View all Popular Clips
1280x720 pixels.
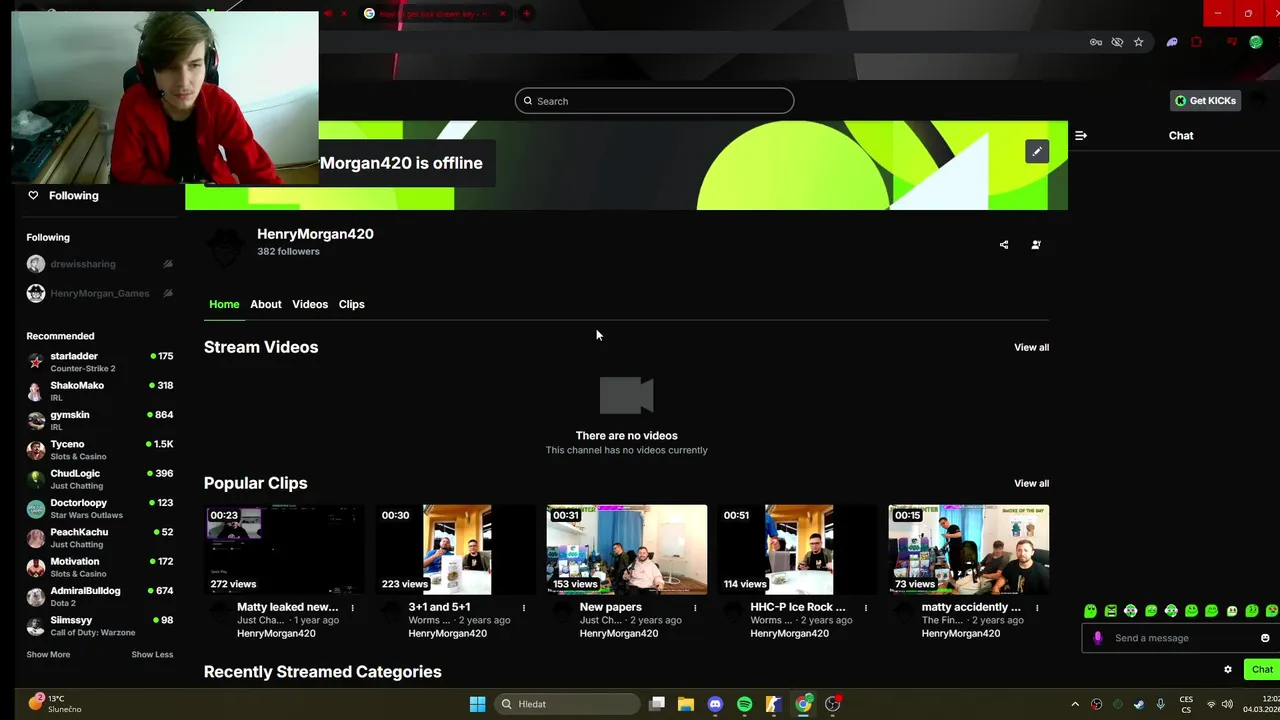[1031, 483]
